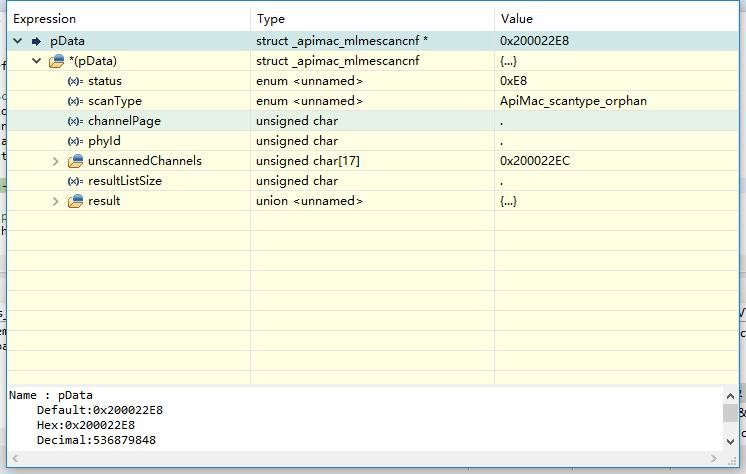Select the phyId field name
The image size is (746, 474).
pyautogui.click(x=104, y=141)
